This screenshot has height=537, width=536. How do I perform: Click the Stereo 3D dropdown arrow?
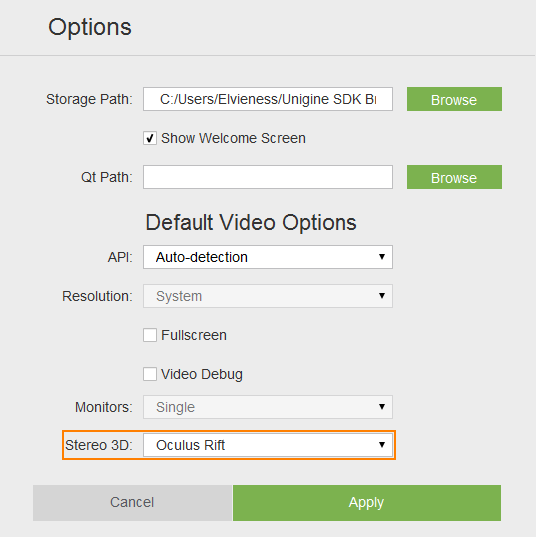[x=382, y=445]
